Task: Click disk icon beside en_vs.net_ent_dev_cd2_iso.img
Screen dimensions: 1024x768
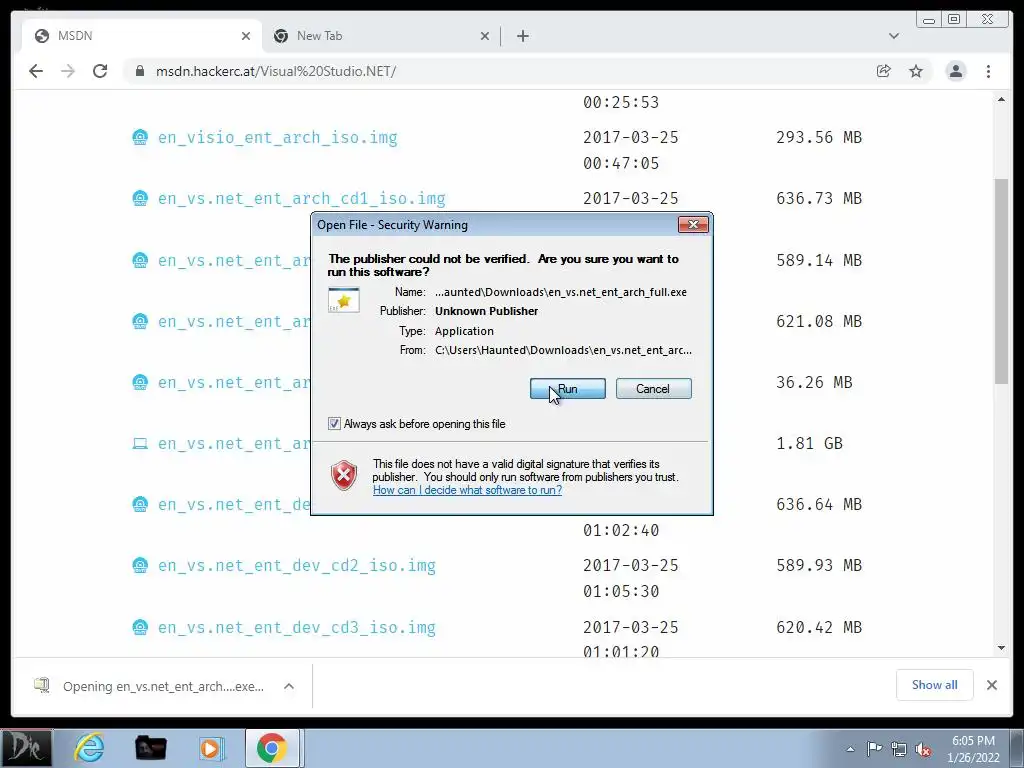Action: point(140,565)
